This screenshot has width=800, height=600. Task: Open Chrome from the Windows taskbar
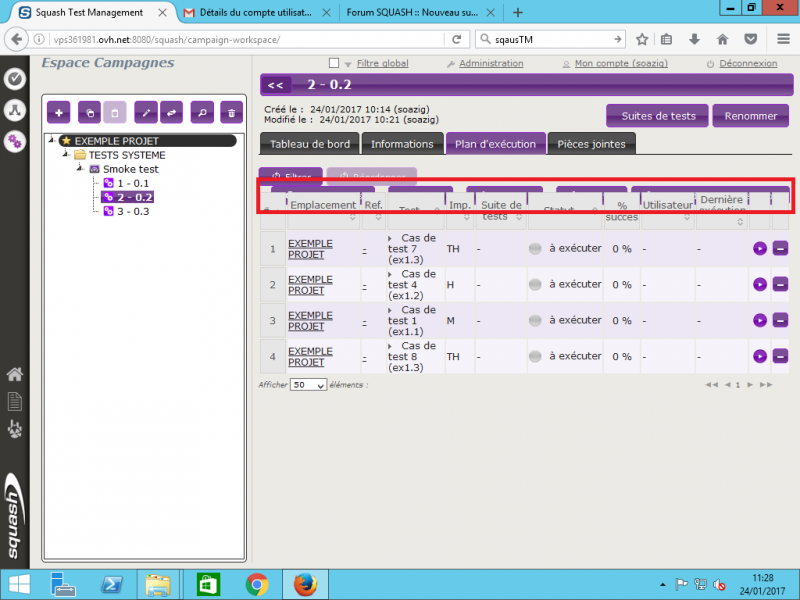pos(257,585)
